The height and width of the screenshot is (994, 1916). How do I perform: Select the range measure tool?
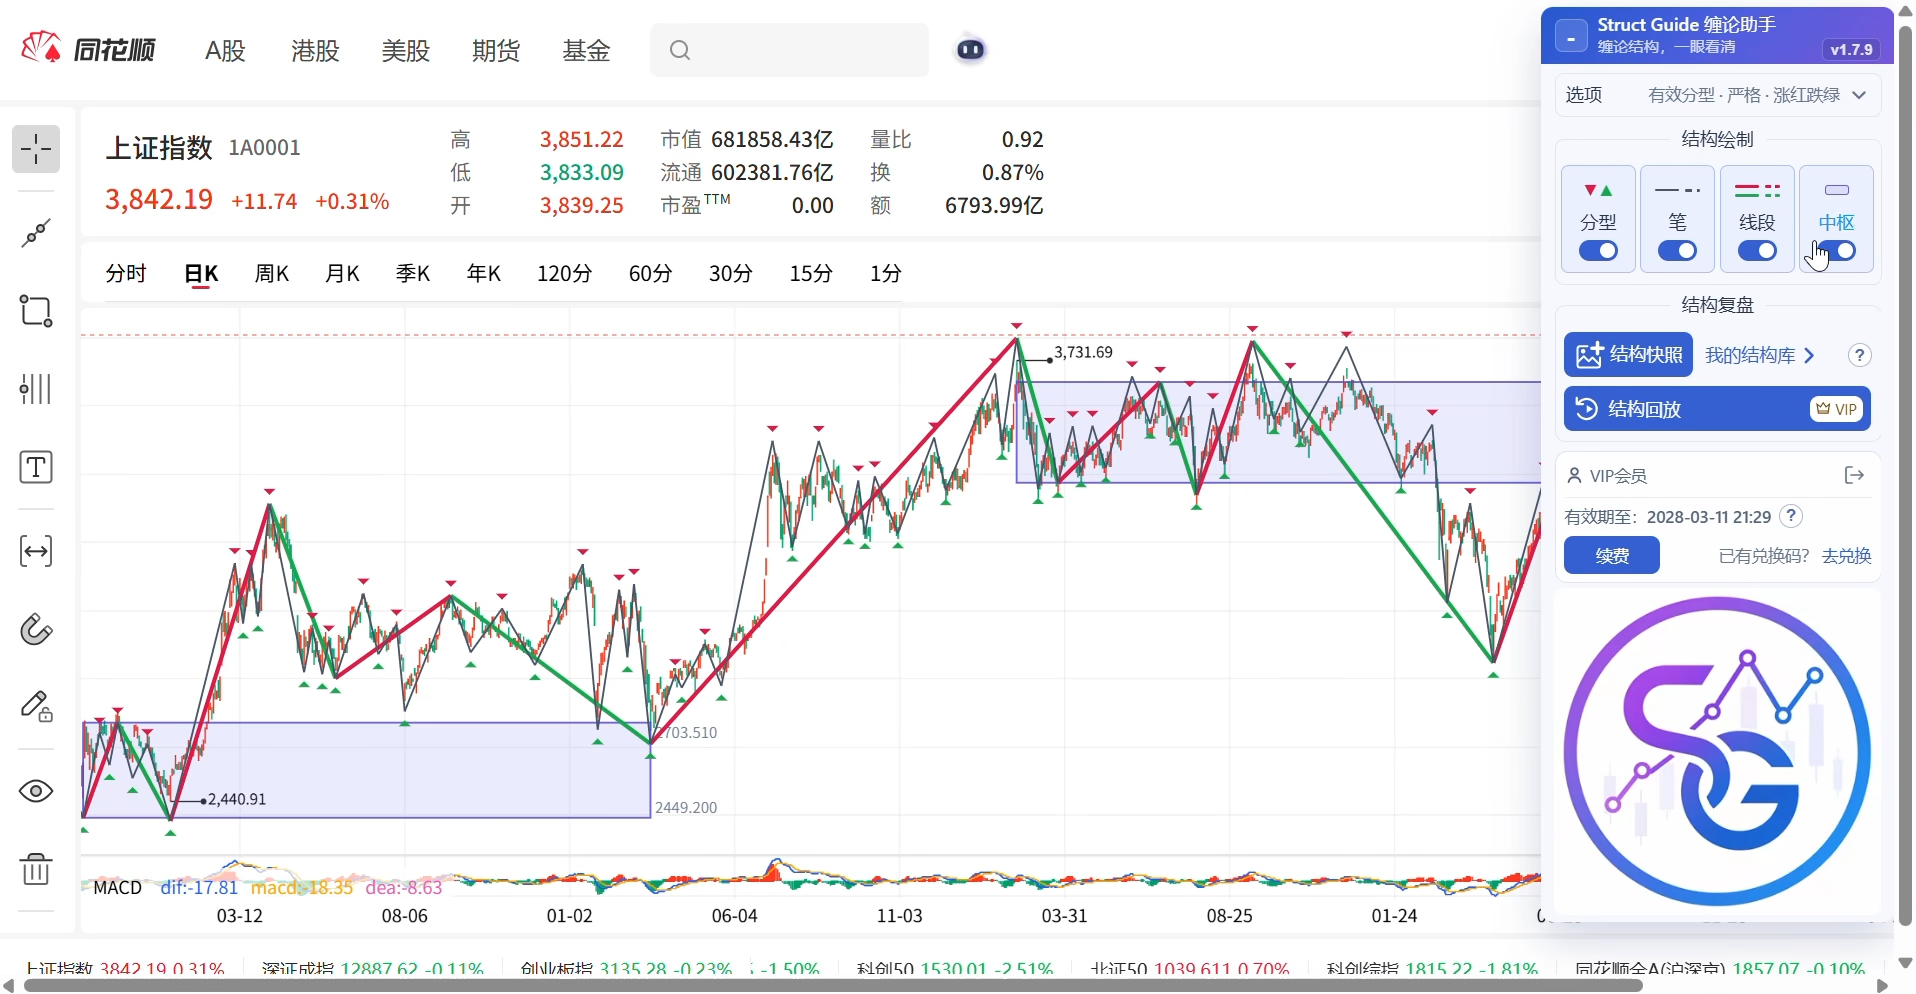pos(36,551)
